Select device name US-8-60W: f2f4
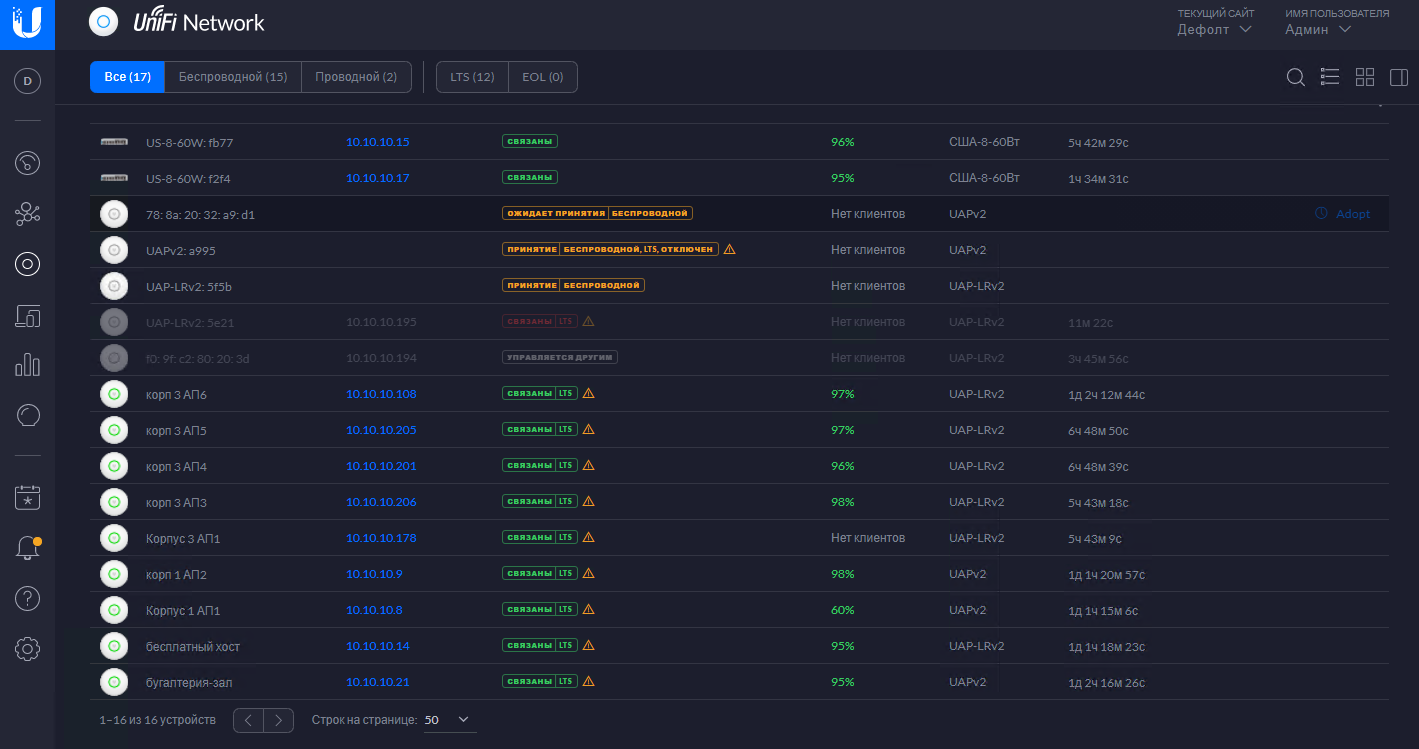Image resolution: width=1419 pixels, height=749 pixels. 188,179
